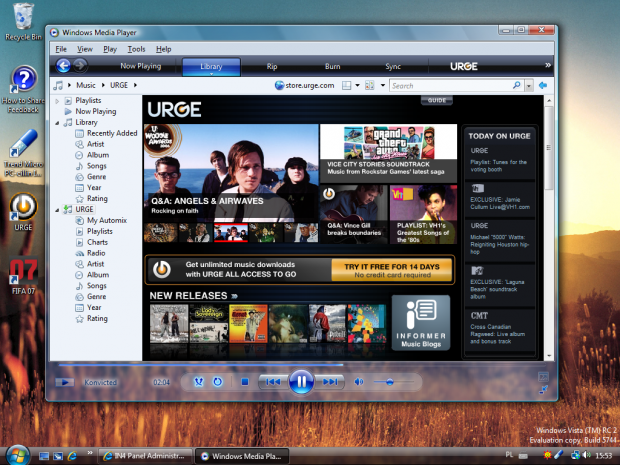
Task: Pause the current track
Action: (x=301, y=381)
